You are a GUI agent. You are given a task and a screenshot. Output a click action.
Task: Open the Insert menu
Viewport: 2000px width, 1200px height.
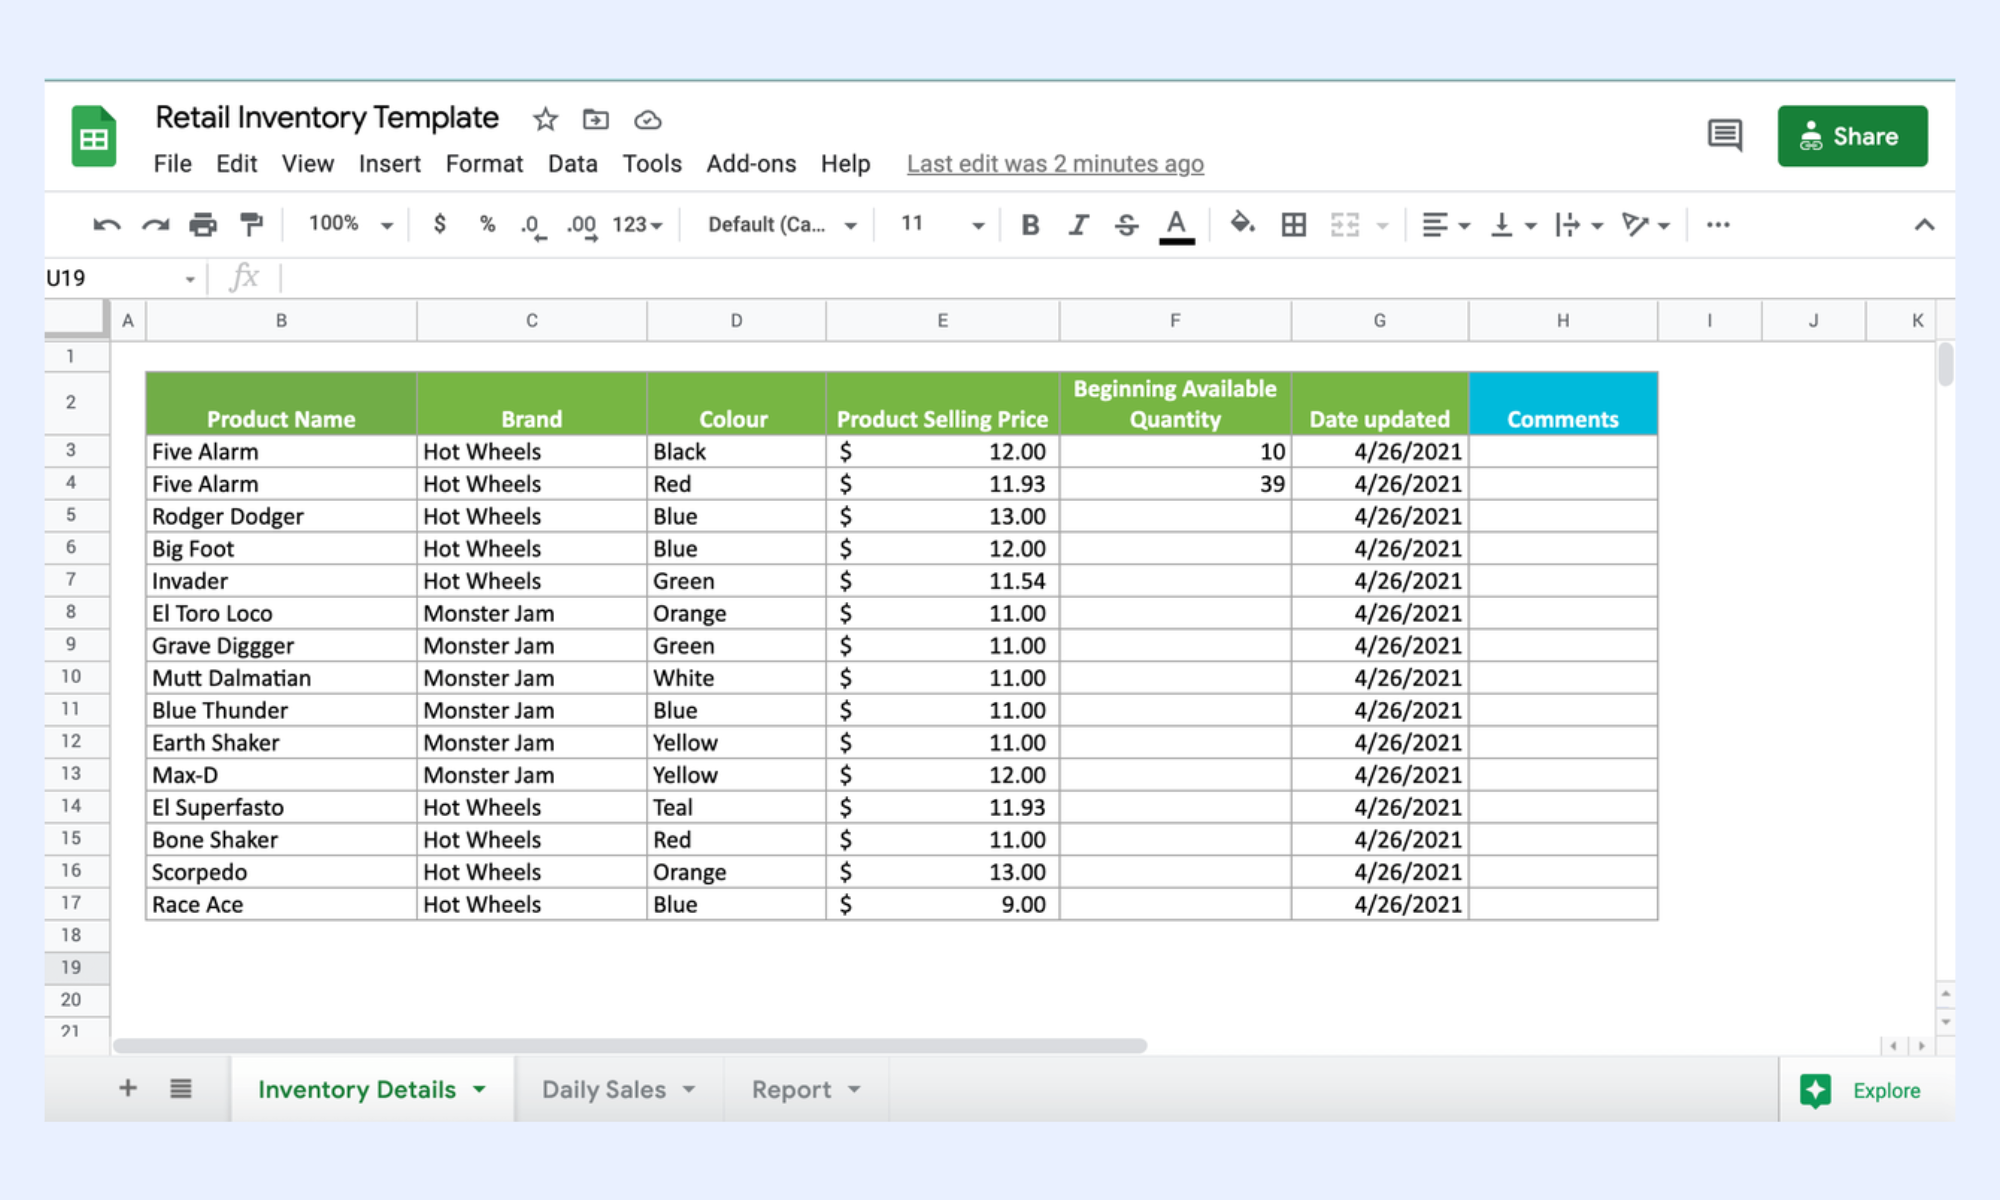(390, 164)
